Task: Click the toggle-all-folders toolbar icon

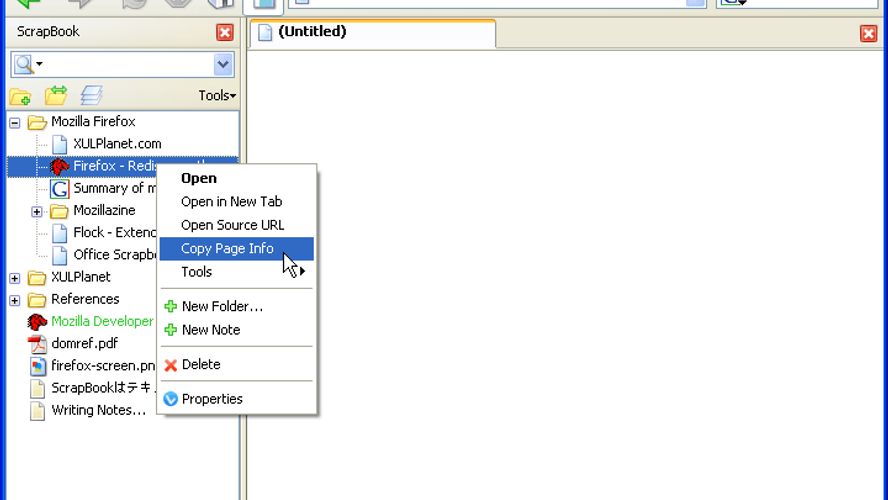Action: pyautogui.click(x=56, y=95)
